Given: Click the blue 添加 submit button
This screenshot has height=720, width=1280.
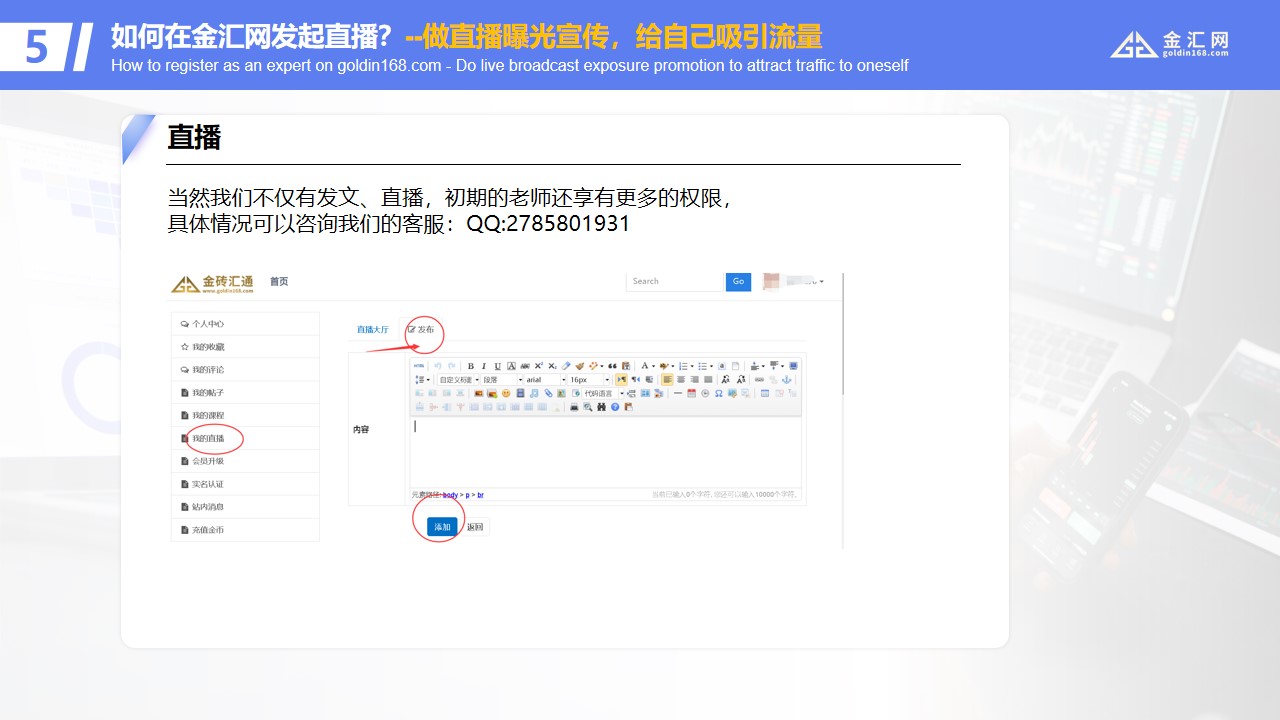Looking at the screenshot, I should pos(442,527).
